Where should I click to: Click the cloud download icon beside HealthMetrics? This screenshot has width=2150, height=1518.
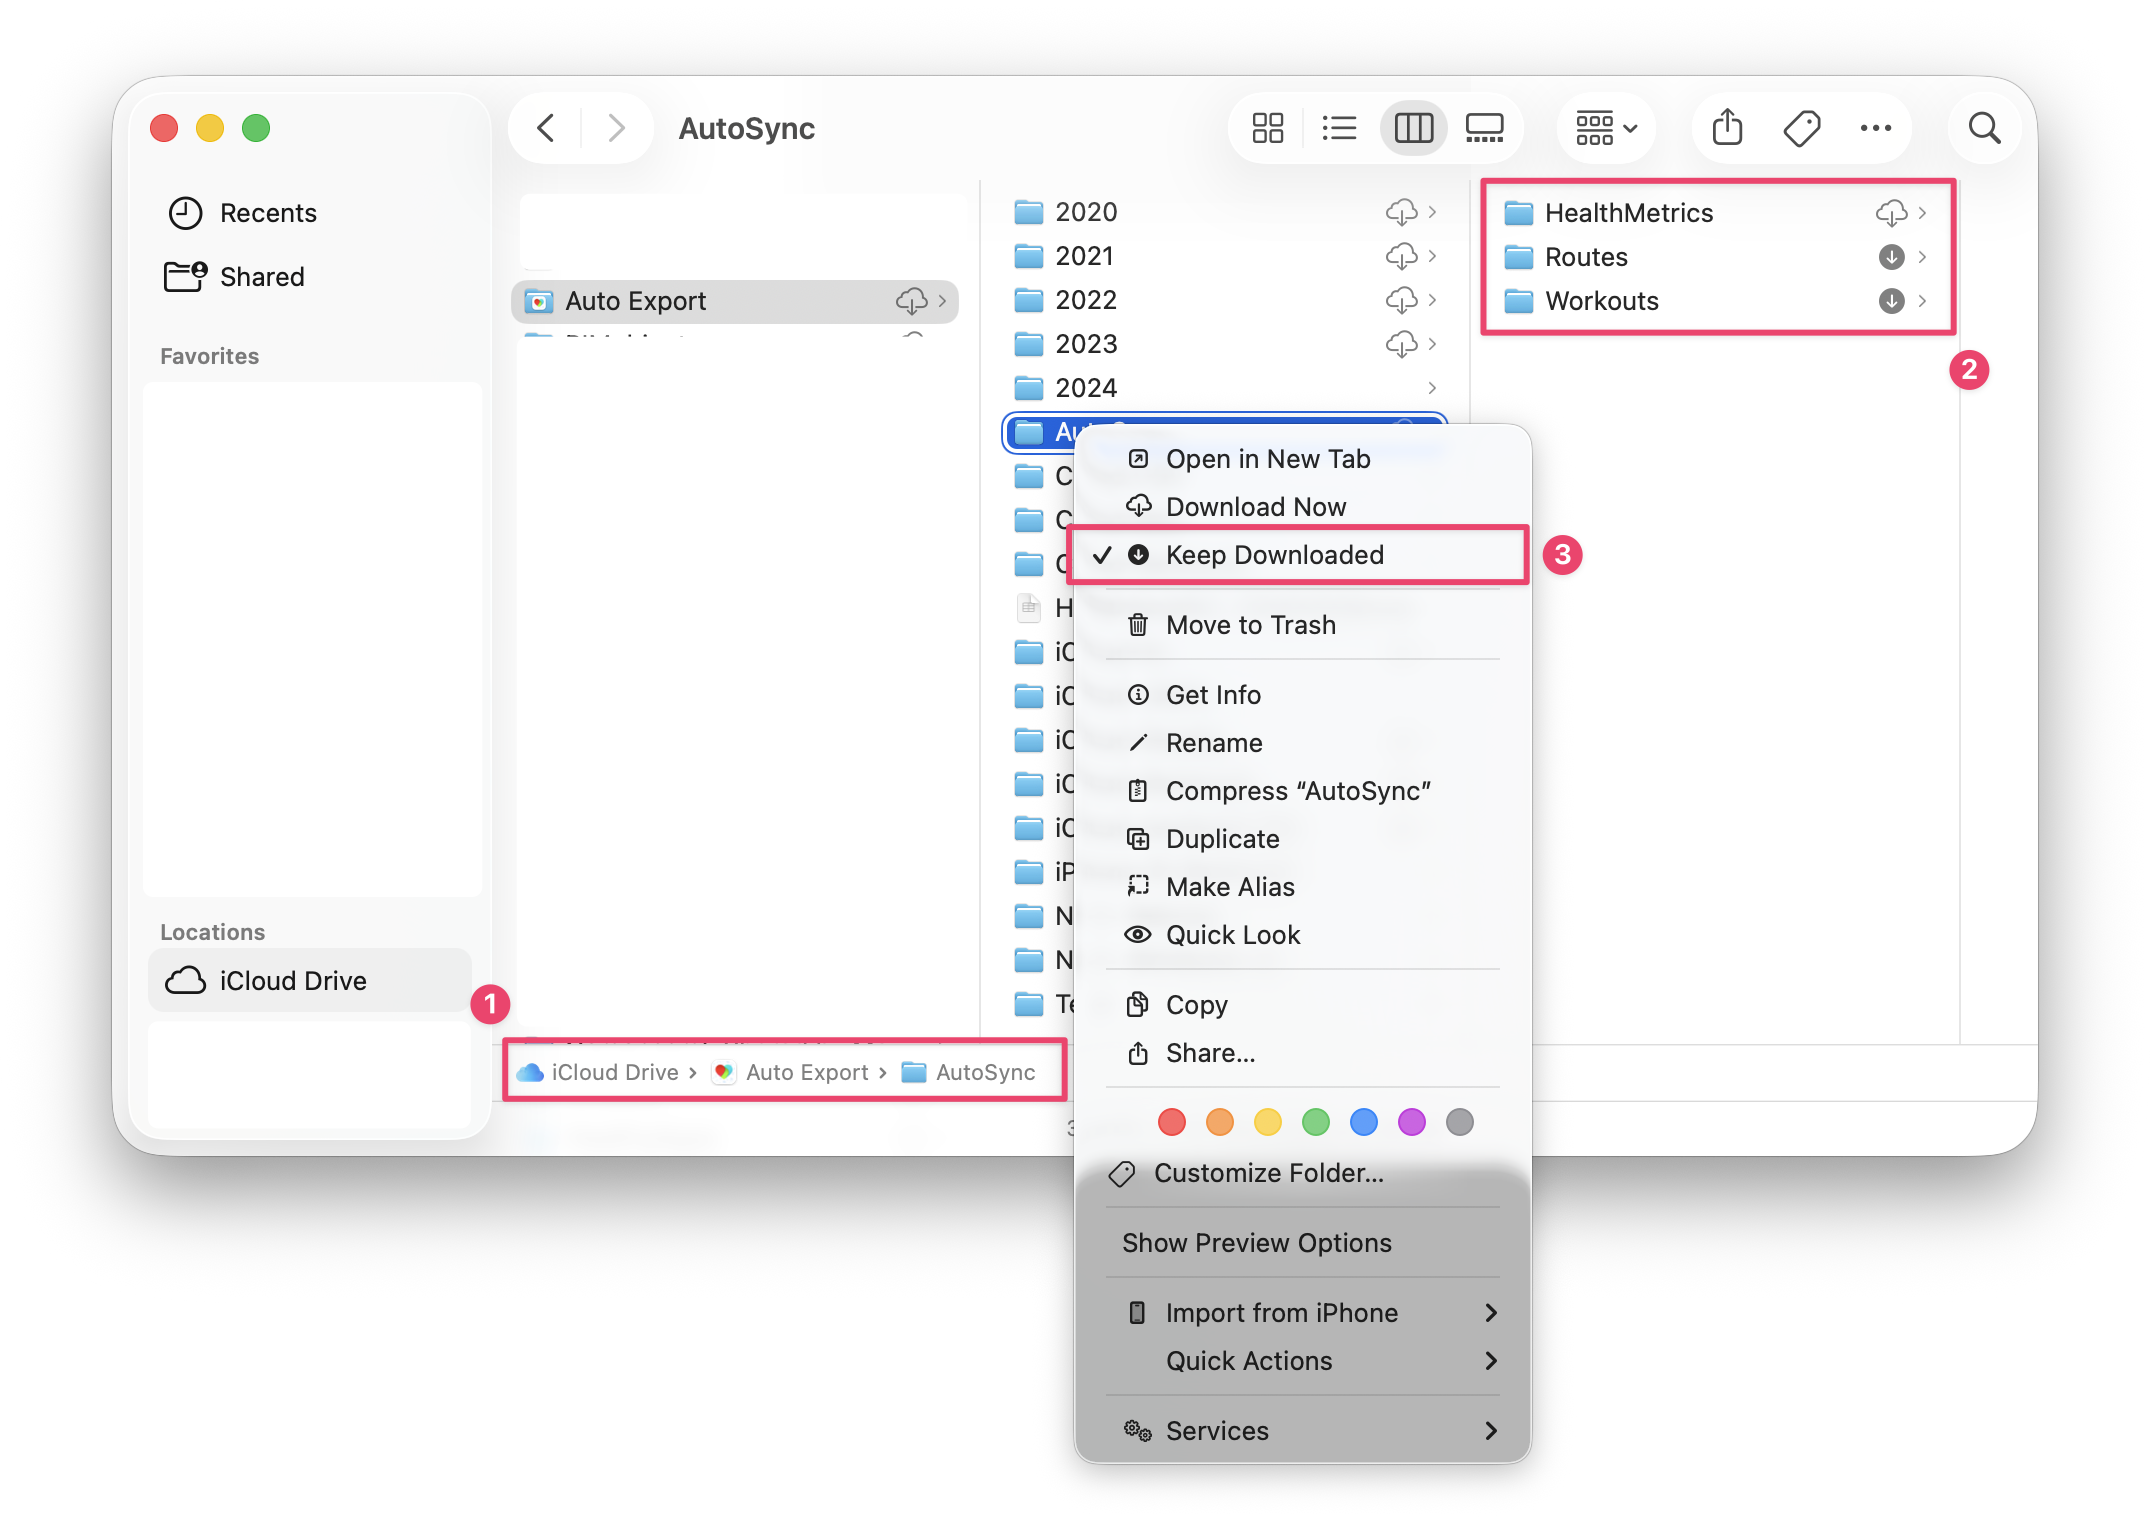click(x=1892, y=212)
